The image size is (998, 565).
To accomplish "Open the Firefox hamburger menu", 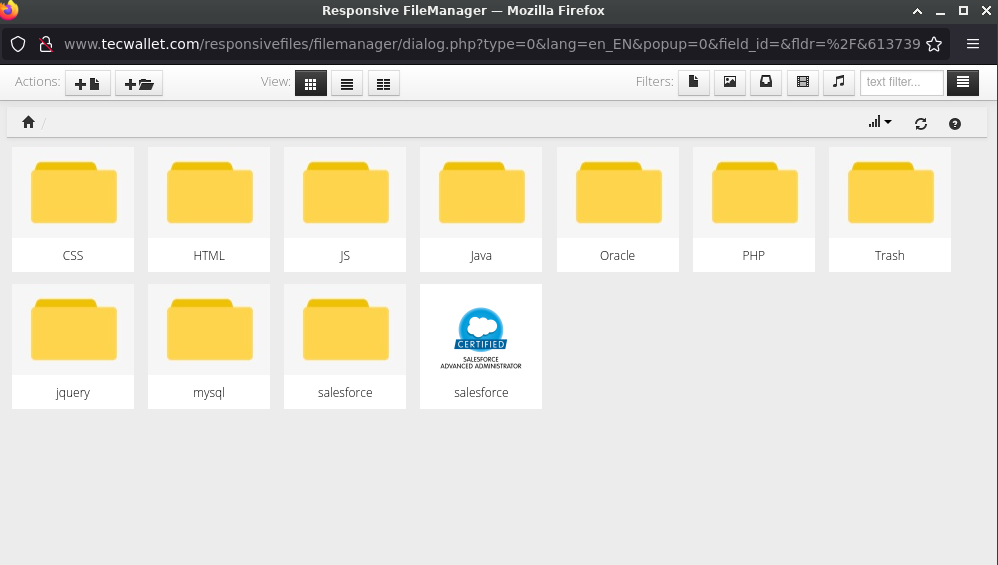I will [x=973, y=44].
